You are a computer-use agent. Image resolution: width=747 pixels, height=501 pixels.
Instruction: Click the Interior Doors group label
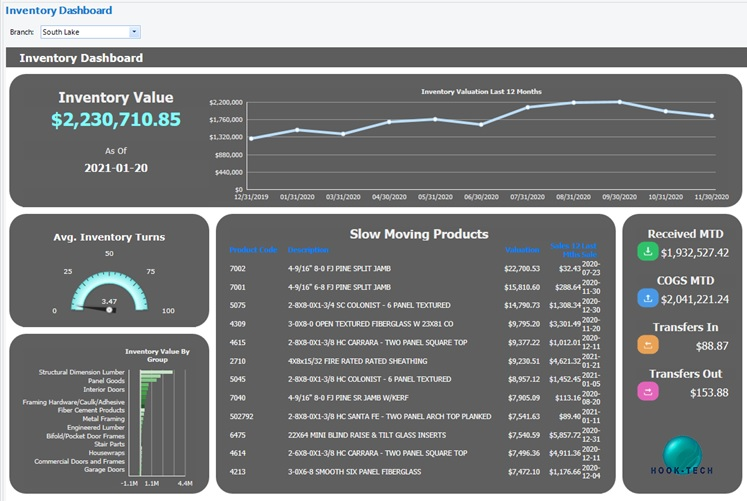click(104, 389)
